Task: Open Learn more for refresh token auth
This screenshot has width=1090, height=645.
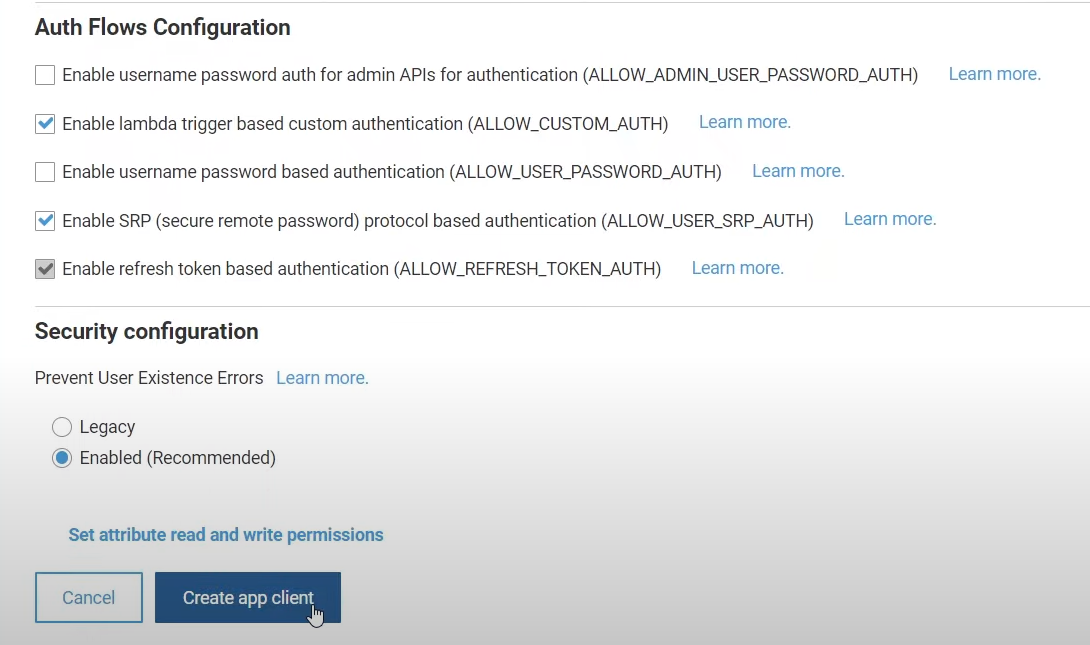Action: pos(738,268)
